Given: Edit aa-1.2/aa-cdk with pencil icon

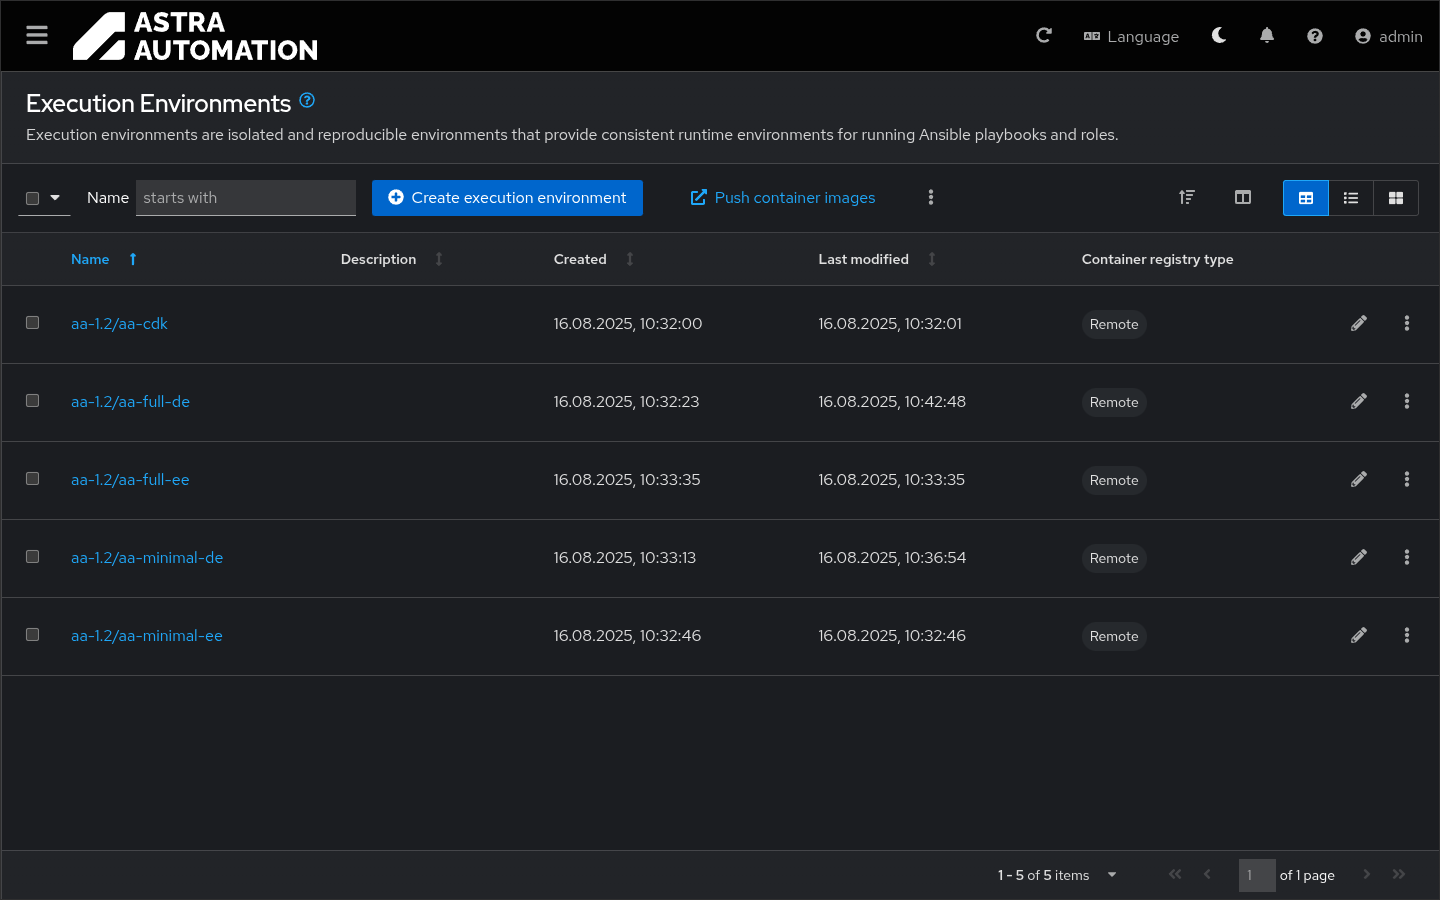Looking at the screenshot, I should 1359,323.
